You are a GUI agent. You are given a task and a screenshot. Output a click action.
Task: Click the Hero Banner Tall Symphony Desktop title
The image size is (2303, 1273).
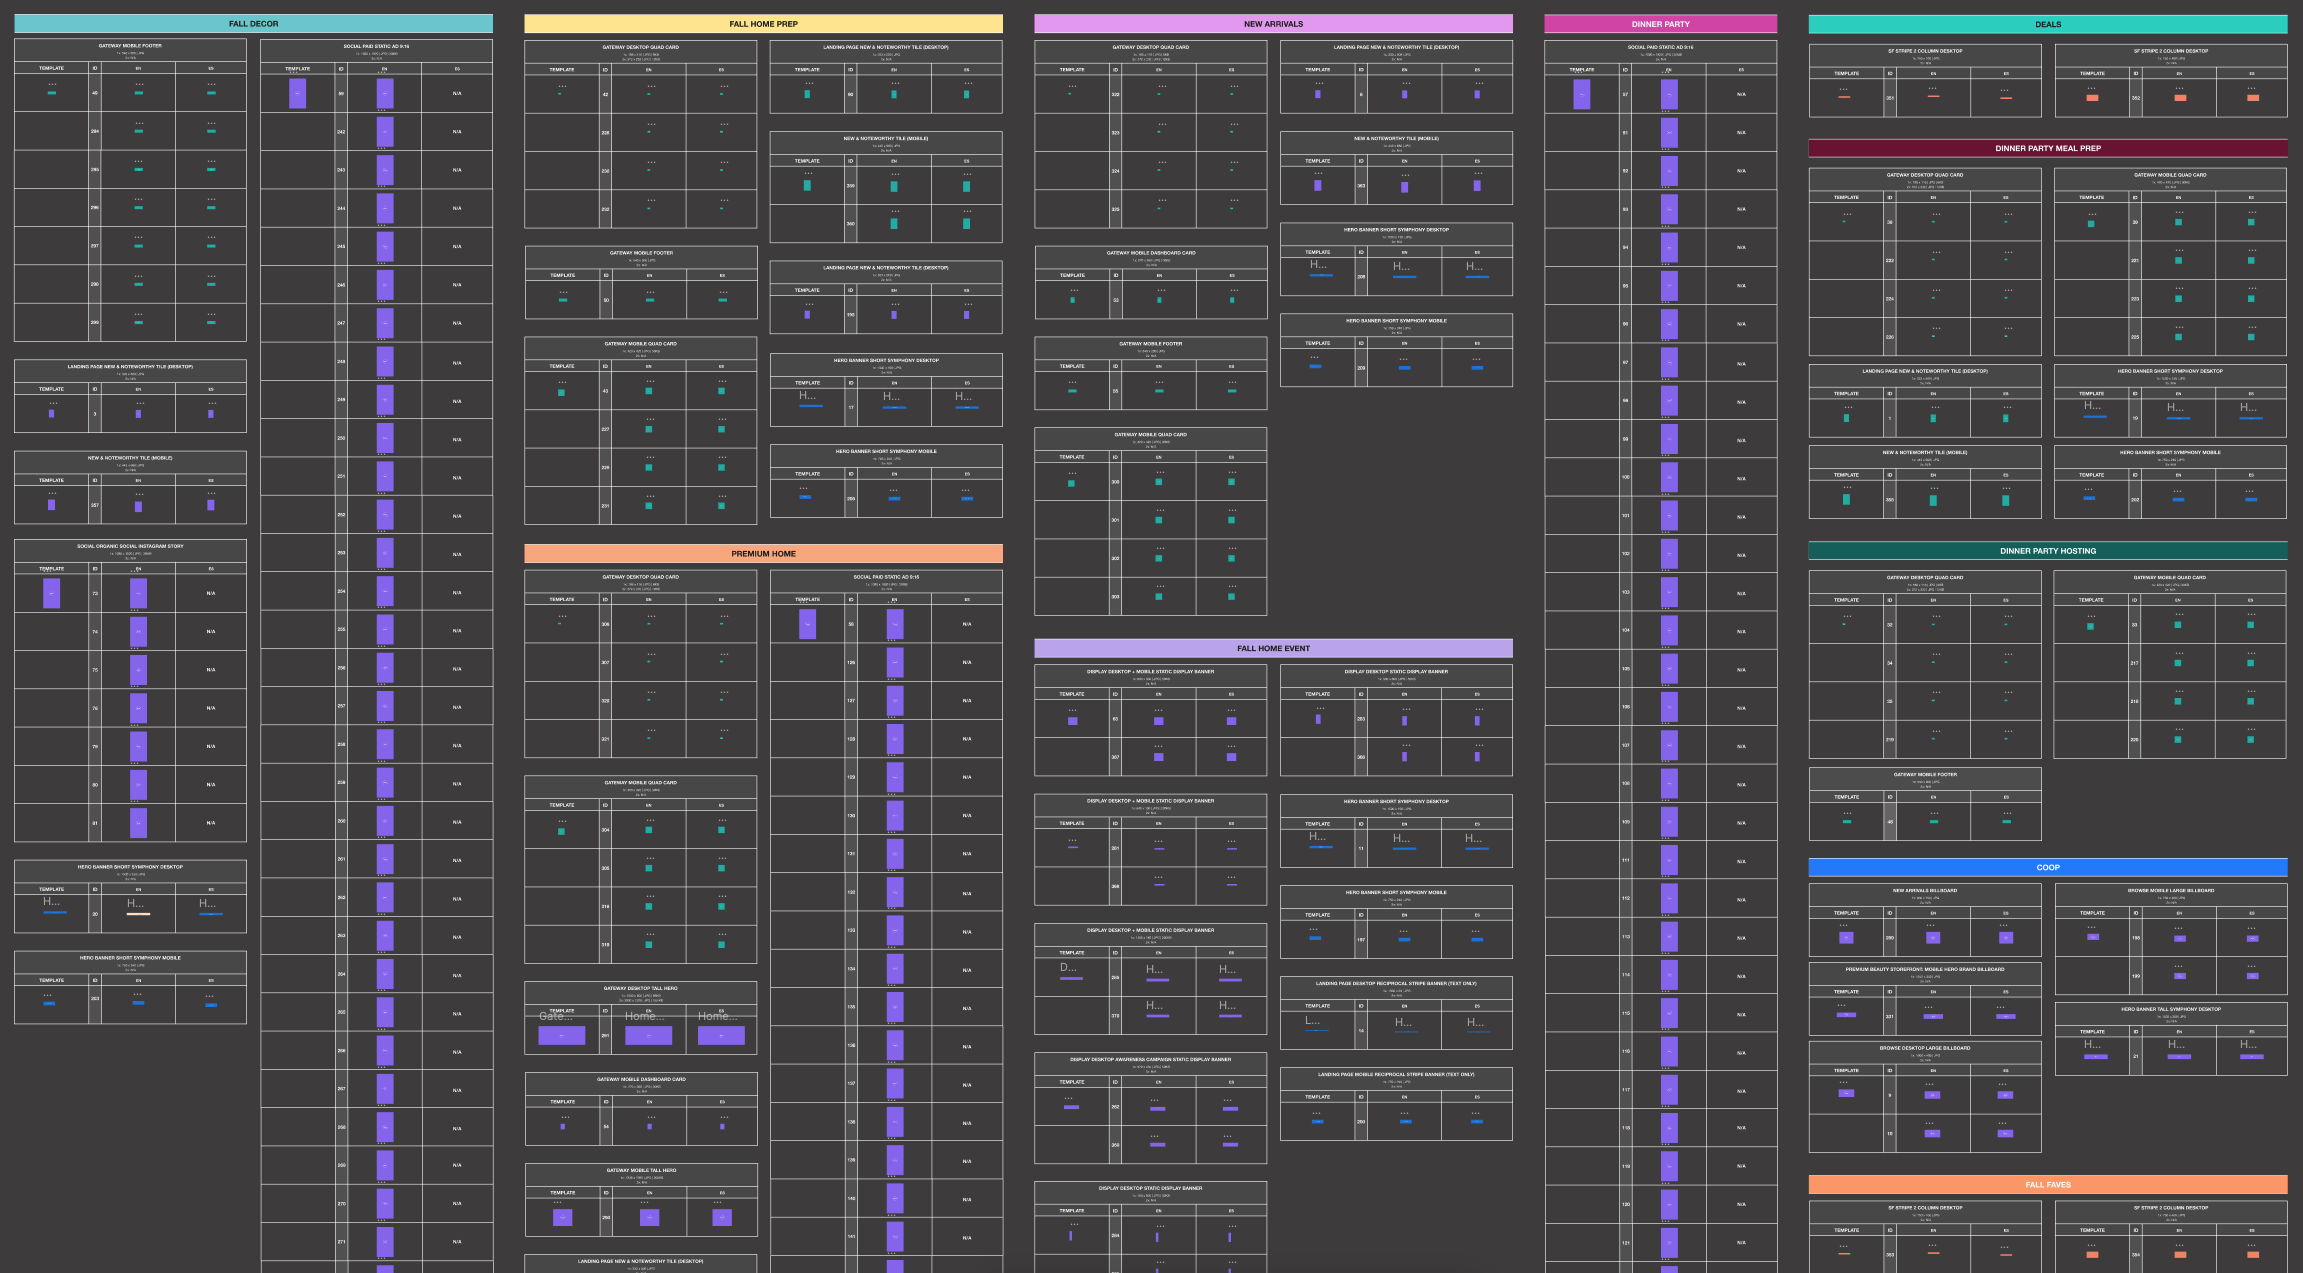[2170, 1009]
